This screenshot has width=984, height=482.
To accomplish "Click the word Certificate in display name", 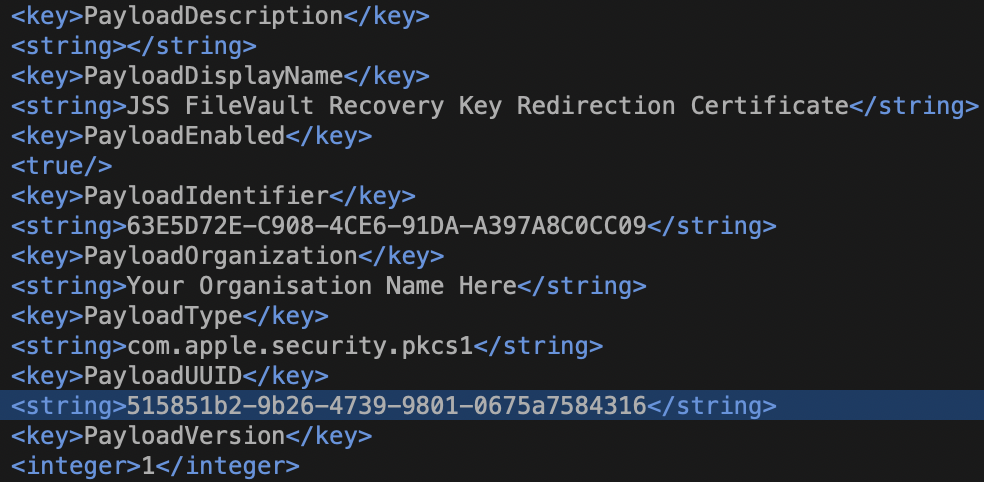I will click(x=770, y=106).
